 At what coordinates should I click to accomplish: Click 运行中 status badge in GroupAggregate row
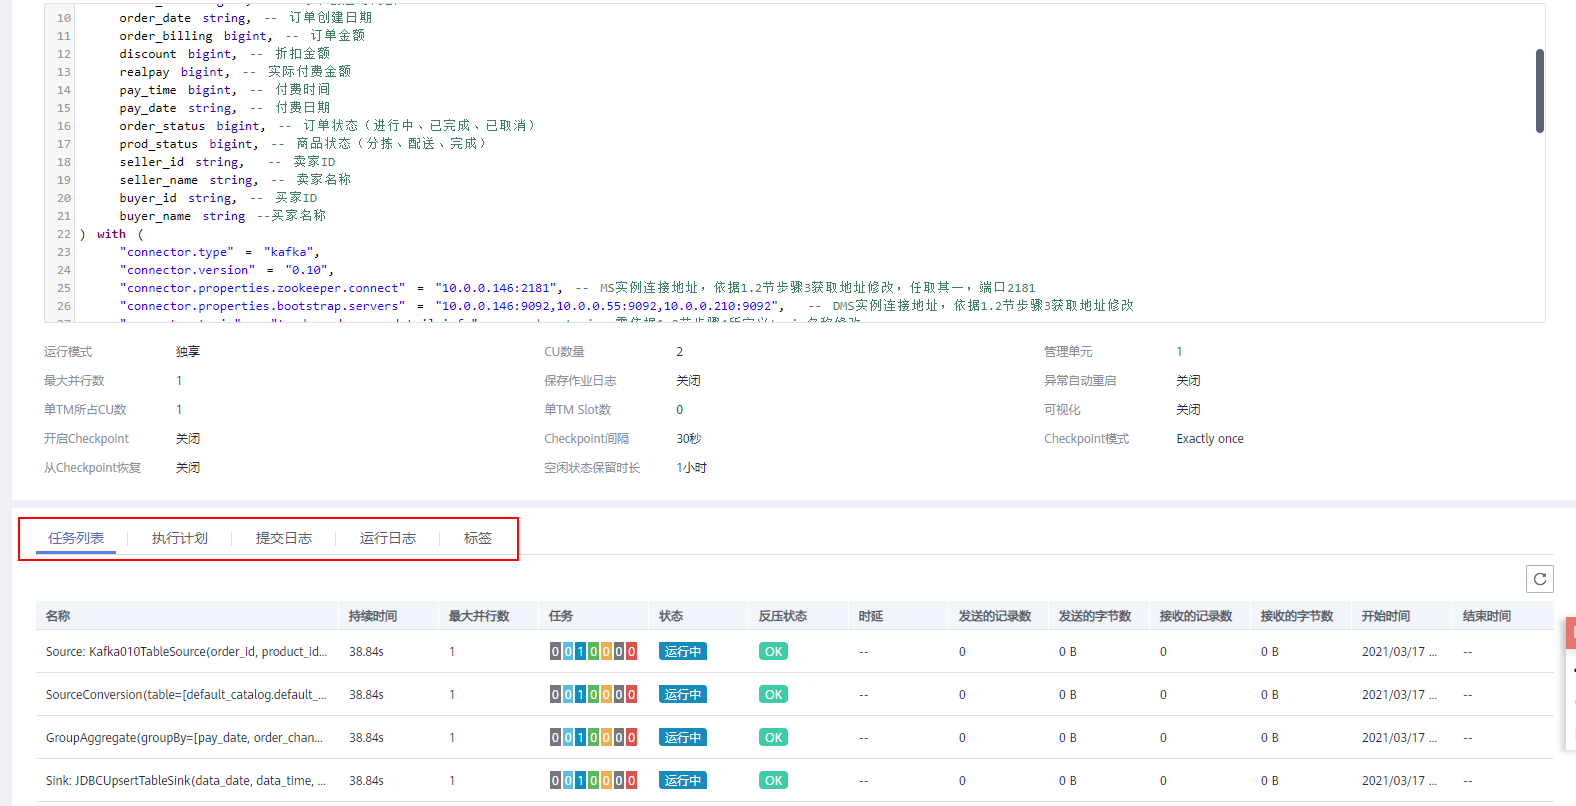point(683,738)
